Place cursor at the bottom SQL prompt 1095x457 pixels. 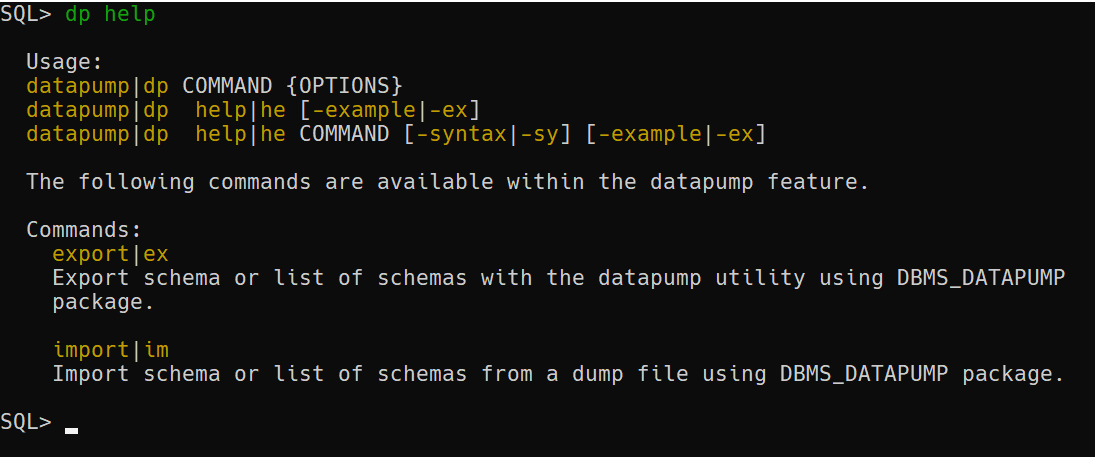click(71, 424)
